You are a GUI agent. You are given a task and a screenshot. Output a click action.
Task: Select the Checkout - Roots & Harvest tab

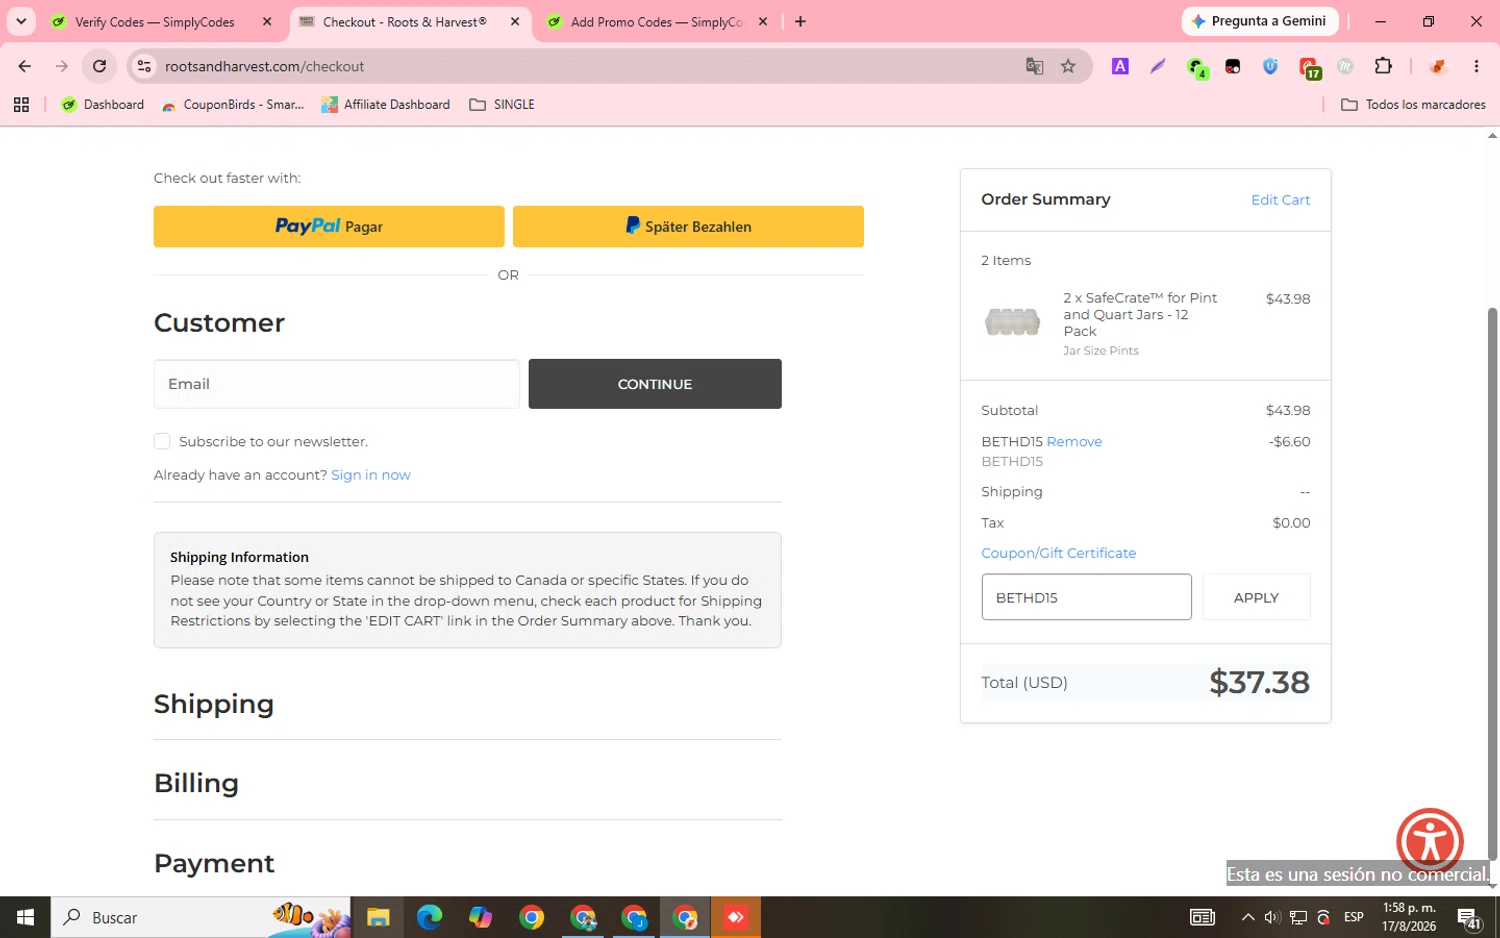tap(404, 22)
